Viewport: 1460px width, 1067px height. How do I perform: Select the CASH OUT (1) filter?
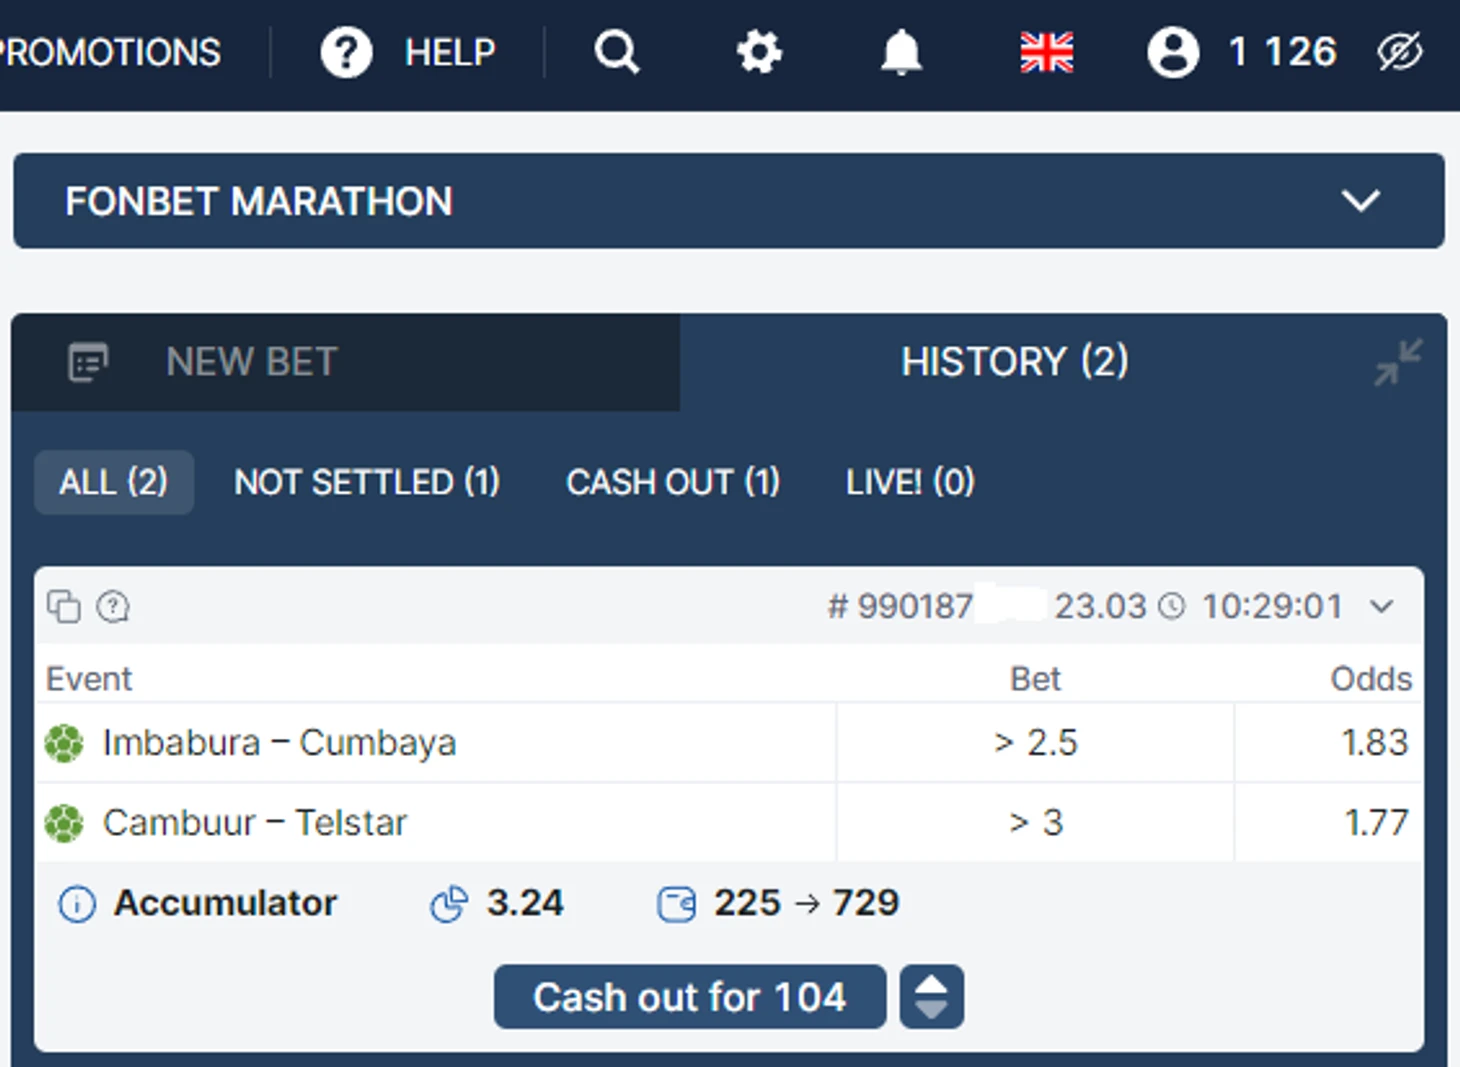[x=673, y=482]
